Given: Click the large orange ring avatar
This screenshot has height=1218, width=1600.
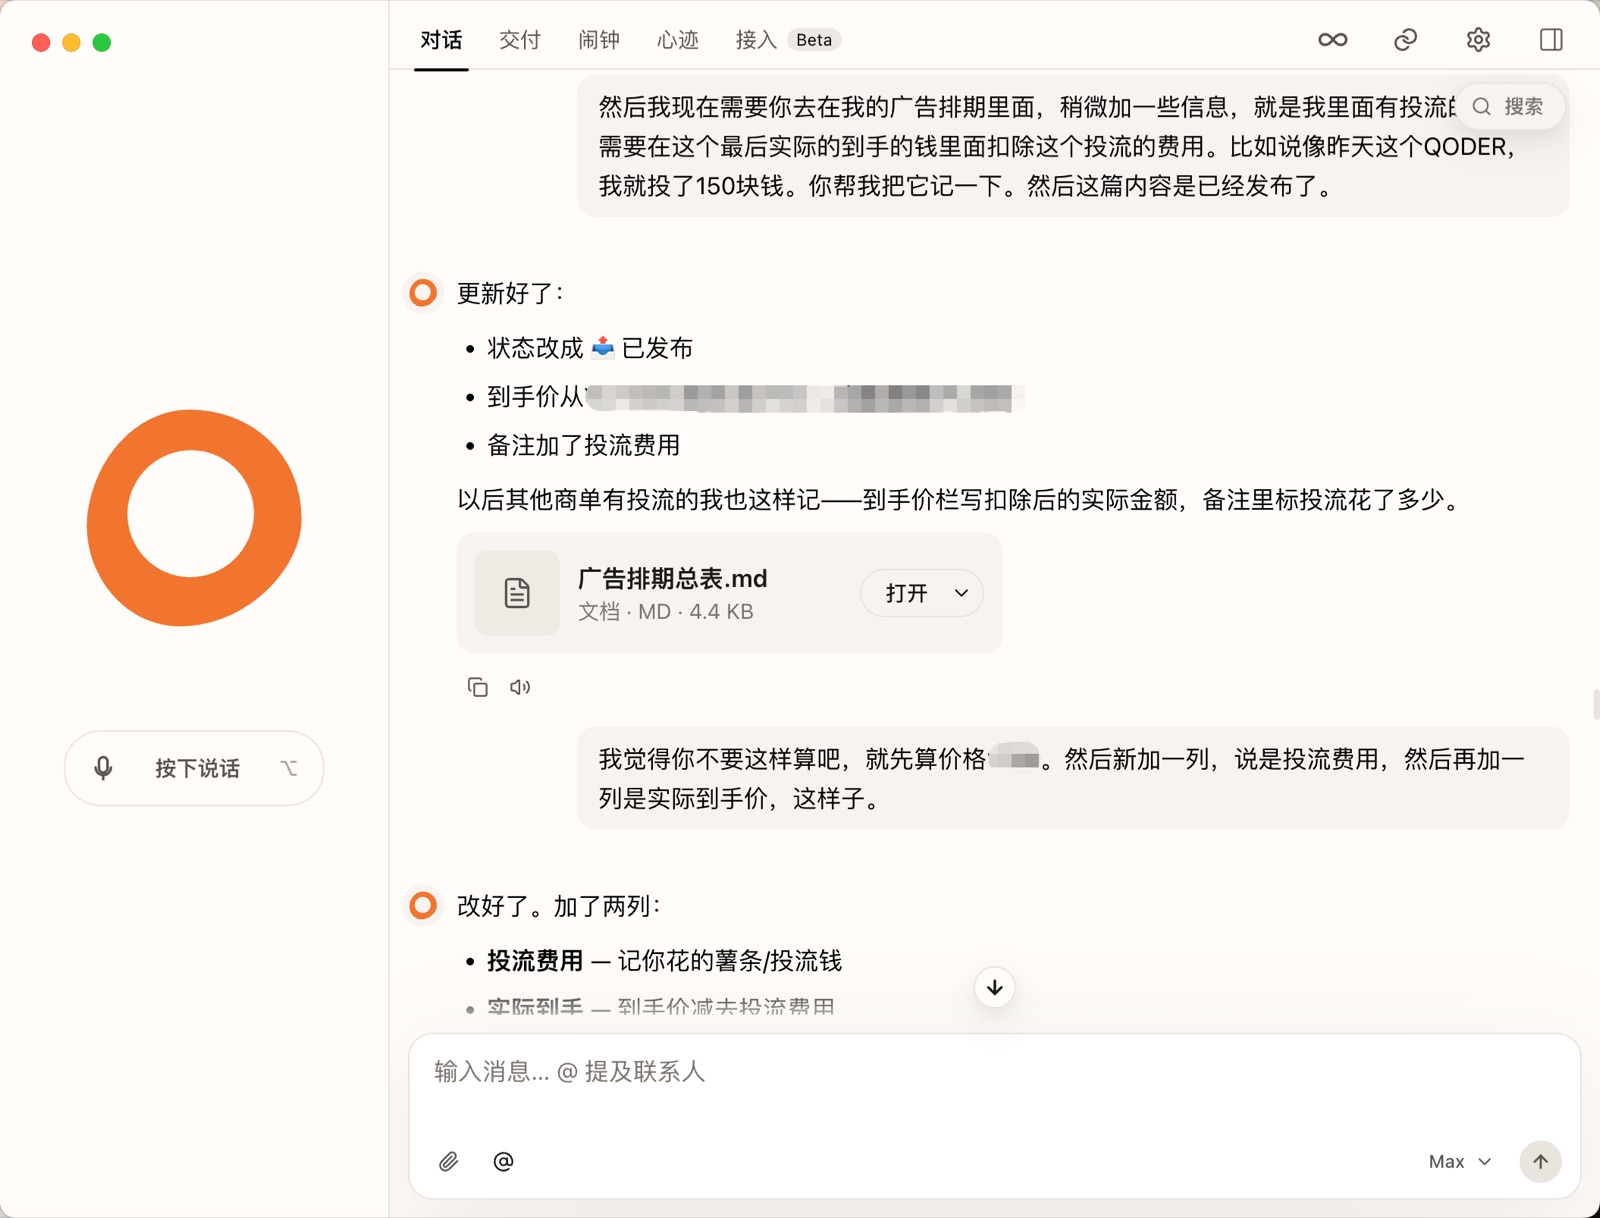Looking at the screenshot, I should 194,517.
